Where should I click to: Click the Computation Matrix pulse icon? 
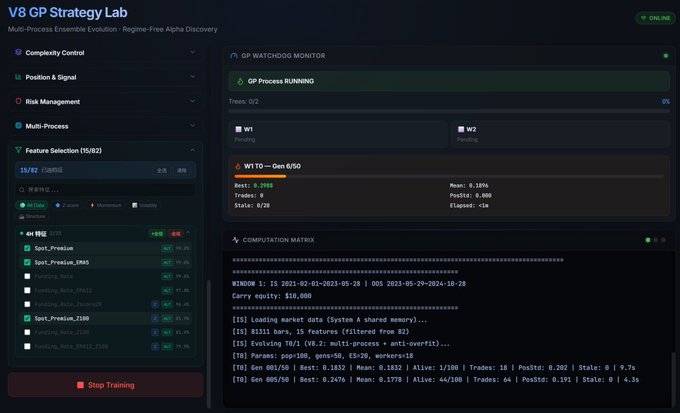point(235,240)
